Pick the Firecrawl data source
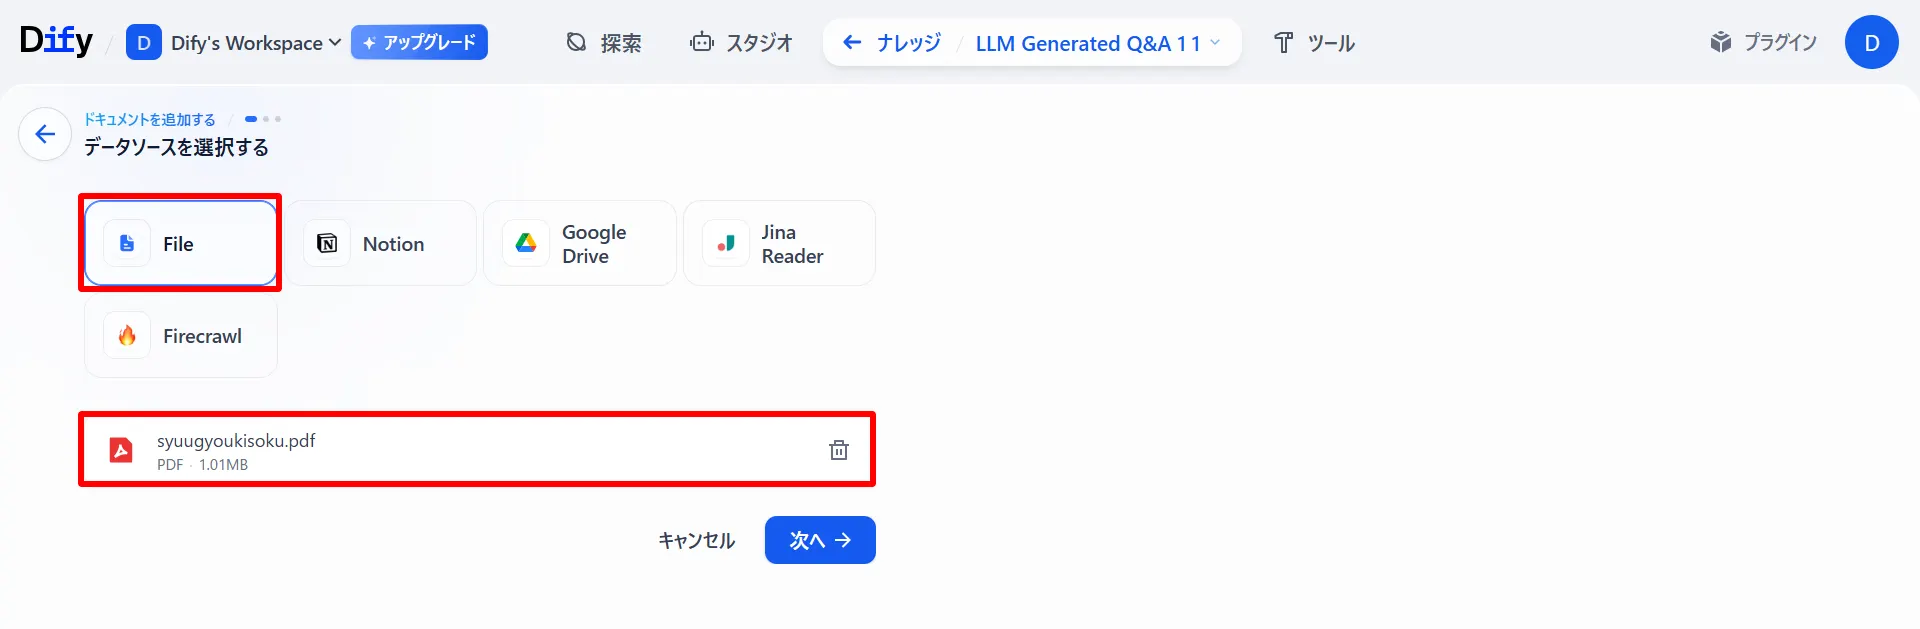Viewport: 1920px width, 629px height. 180,336
